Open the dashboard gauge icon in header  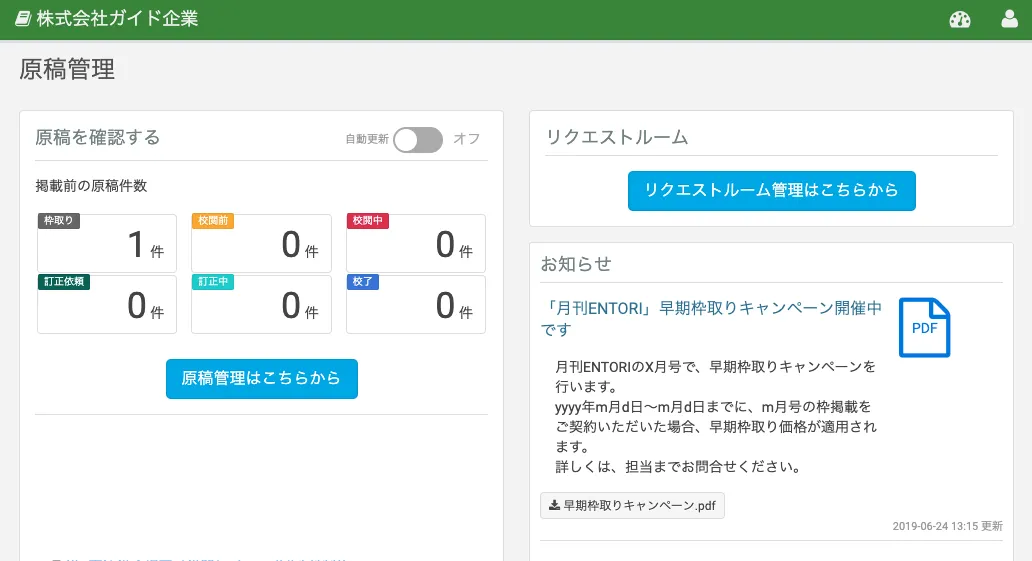tap(960, 19)
